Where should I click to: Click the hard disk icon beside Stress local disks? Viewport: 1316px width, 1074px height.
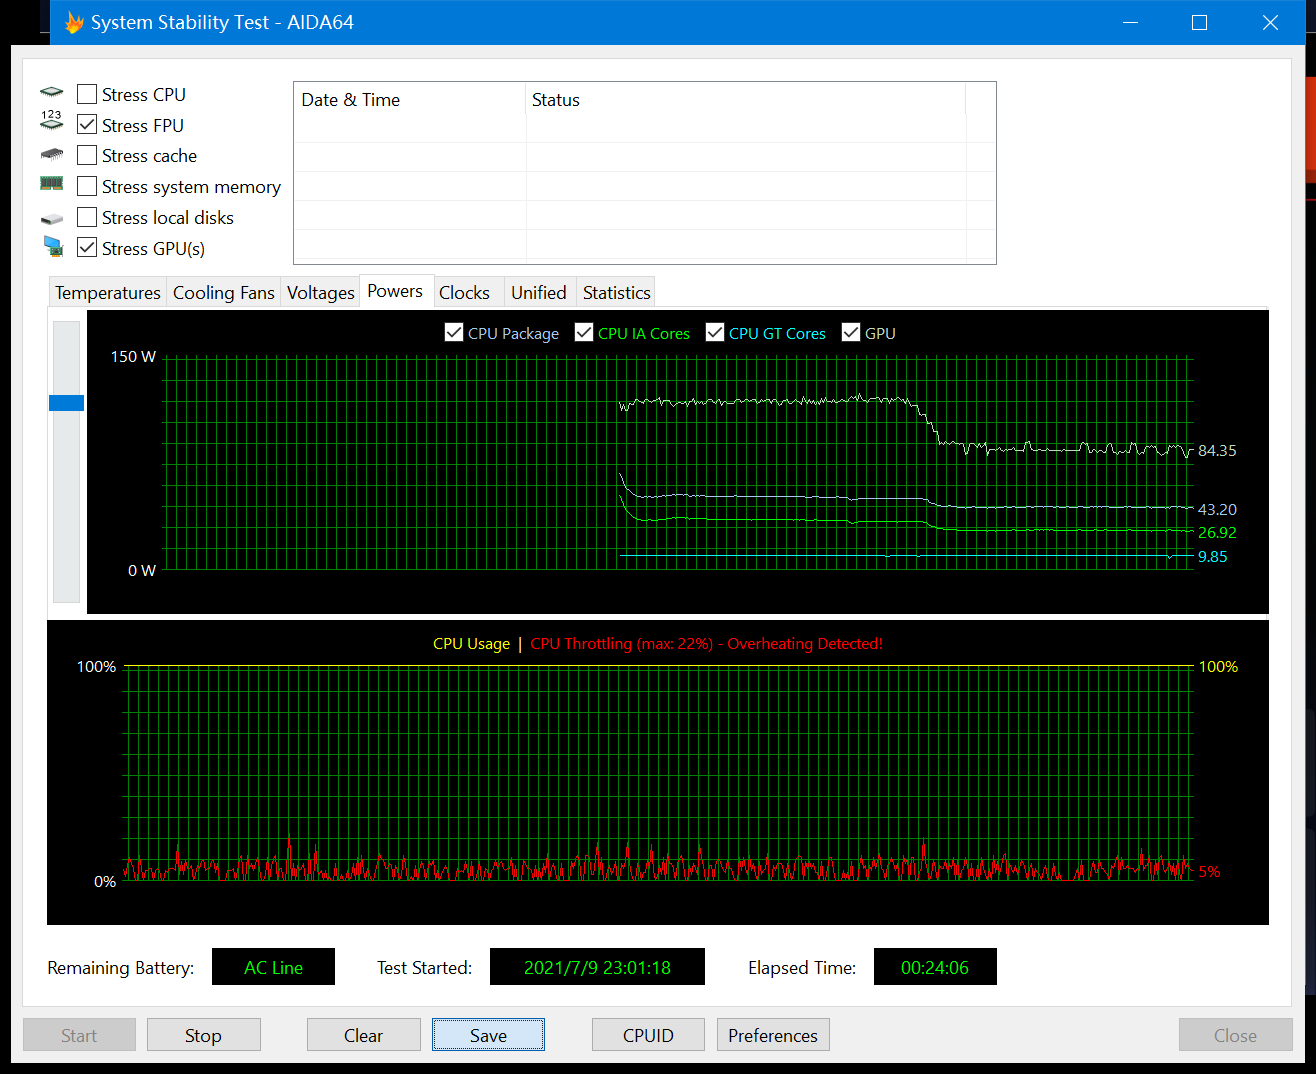pyautogui.click(x=52, y=219)
